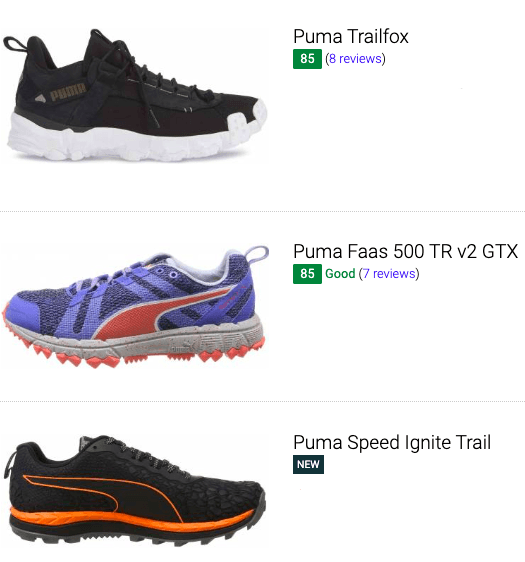The width and height of the screenshot is (525, 562).
Task: Open the 7 reviews link
Action: click(x=389, y=273)
